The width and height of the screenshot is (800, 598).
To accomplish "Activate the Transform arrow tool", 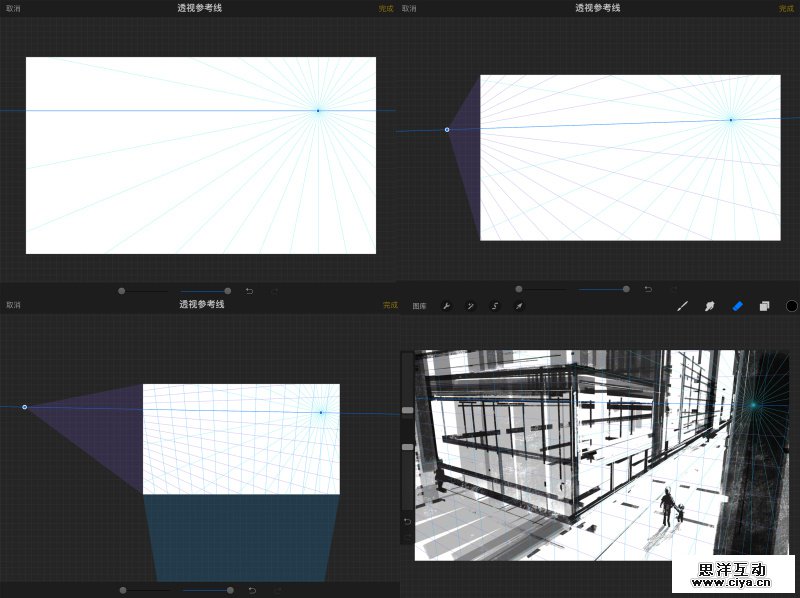I will click(518, 306).
